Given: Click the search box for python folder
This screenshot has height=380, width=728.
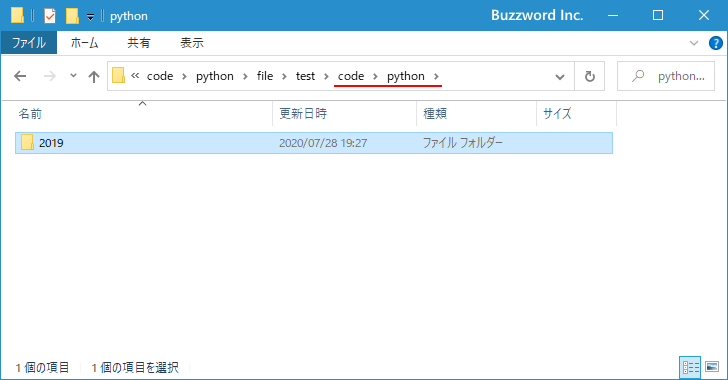Looking at the screenshot, I should [x=666, y=76].
